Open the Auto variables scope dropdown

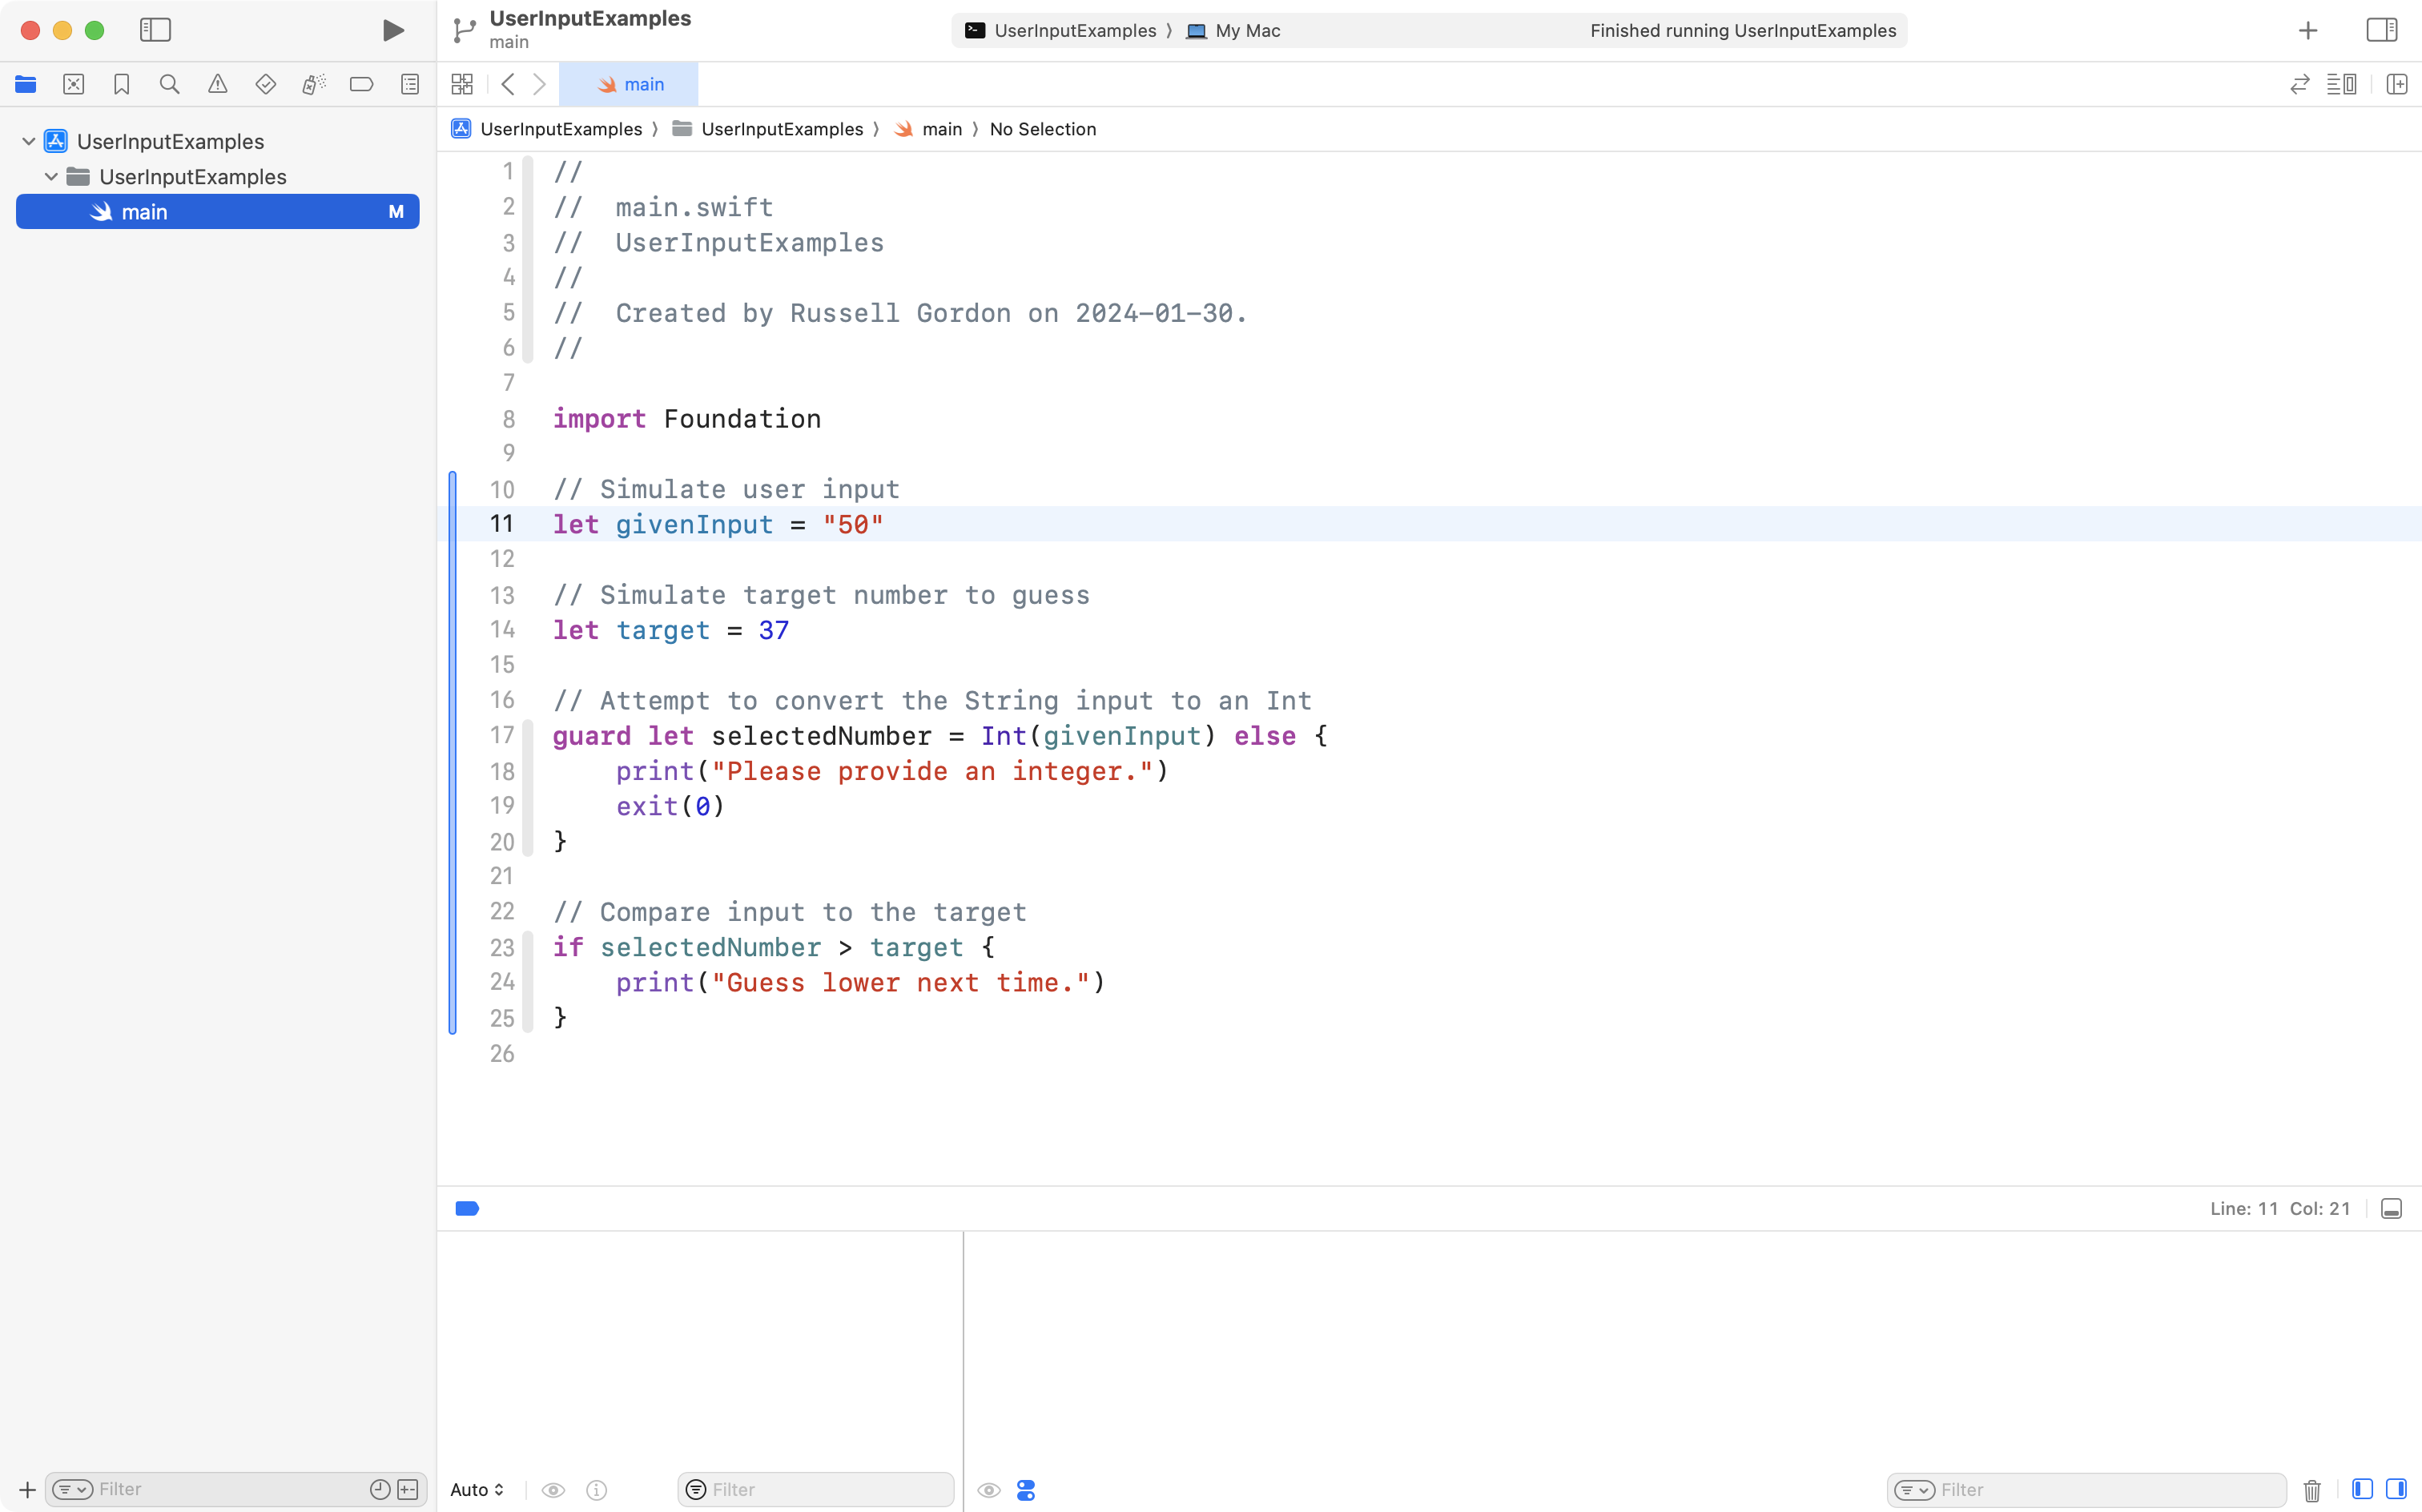(476, 1489)
